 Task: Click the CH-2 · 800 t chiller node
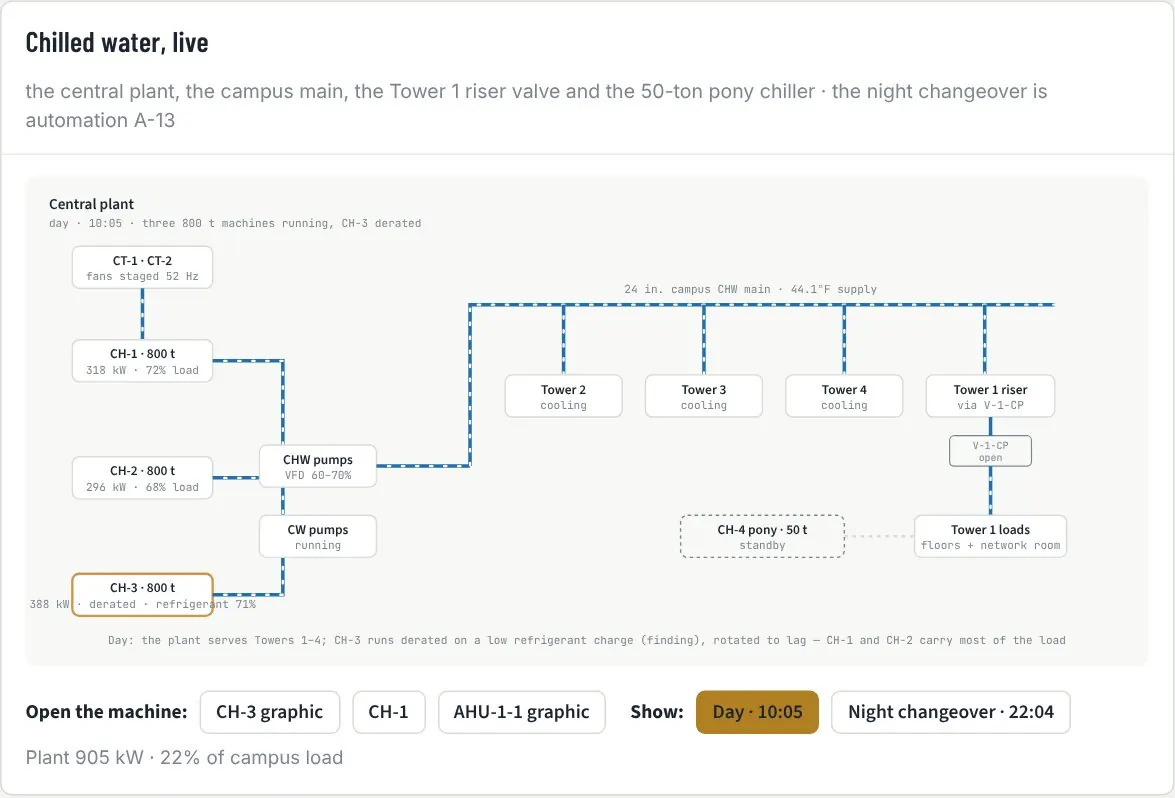[x=142, y=478]
